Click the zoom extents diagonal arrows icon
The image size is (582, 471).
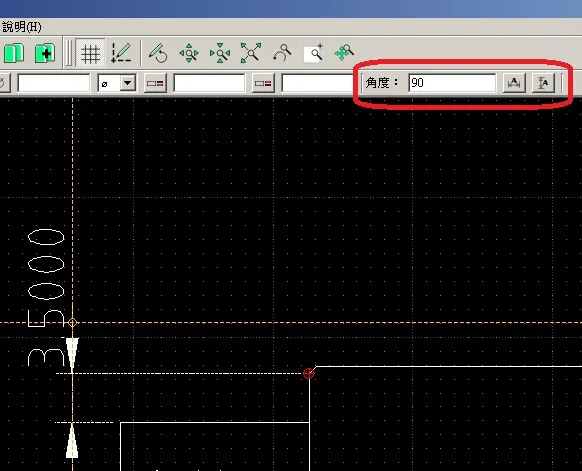pos(251,53)
